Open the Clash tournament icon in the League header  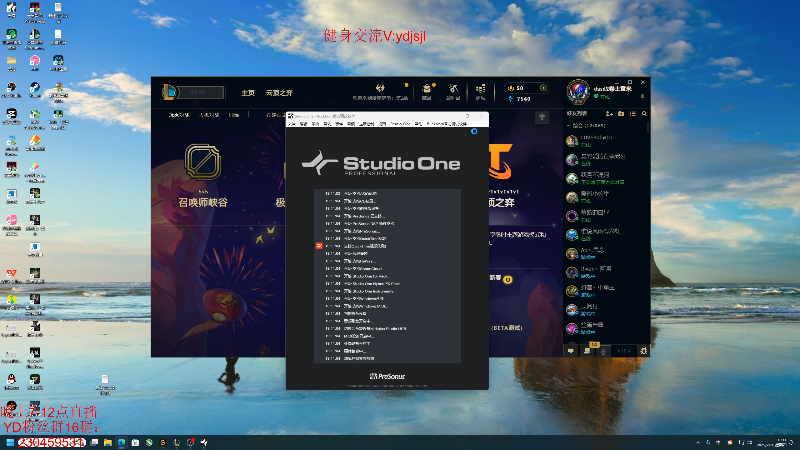[380, 88]
